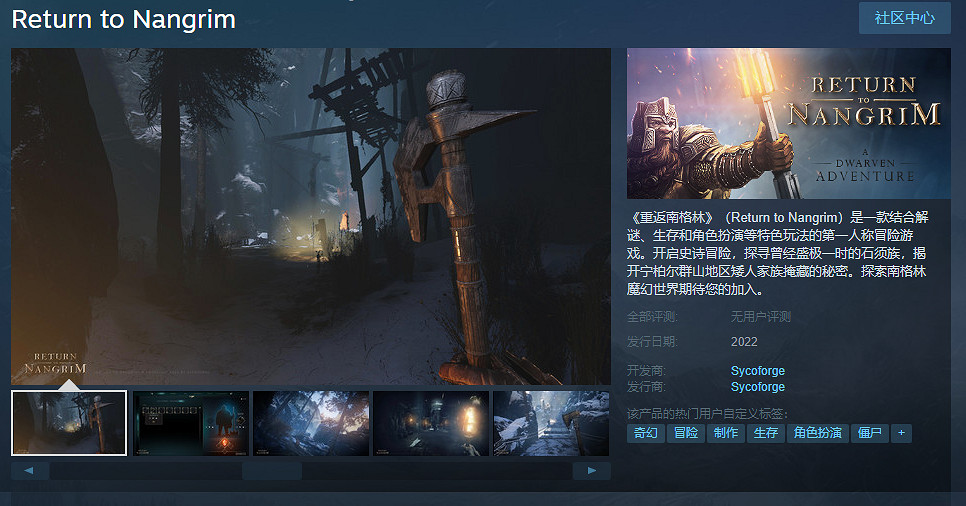Click the 角色扮演 tag
Screen dimensions: 966x506
818,433
